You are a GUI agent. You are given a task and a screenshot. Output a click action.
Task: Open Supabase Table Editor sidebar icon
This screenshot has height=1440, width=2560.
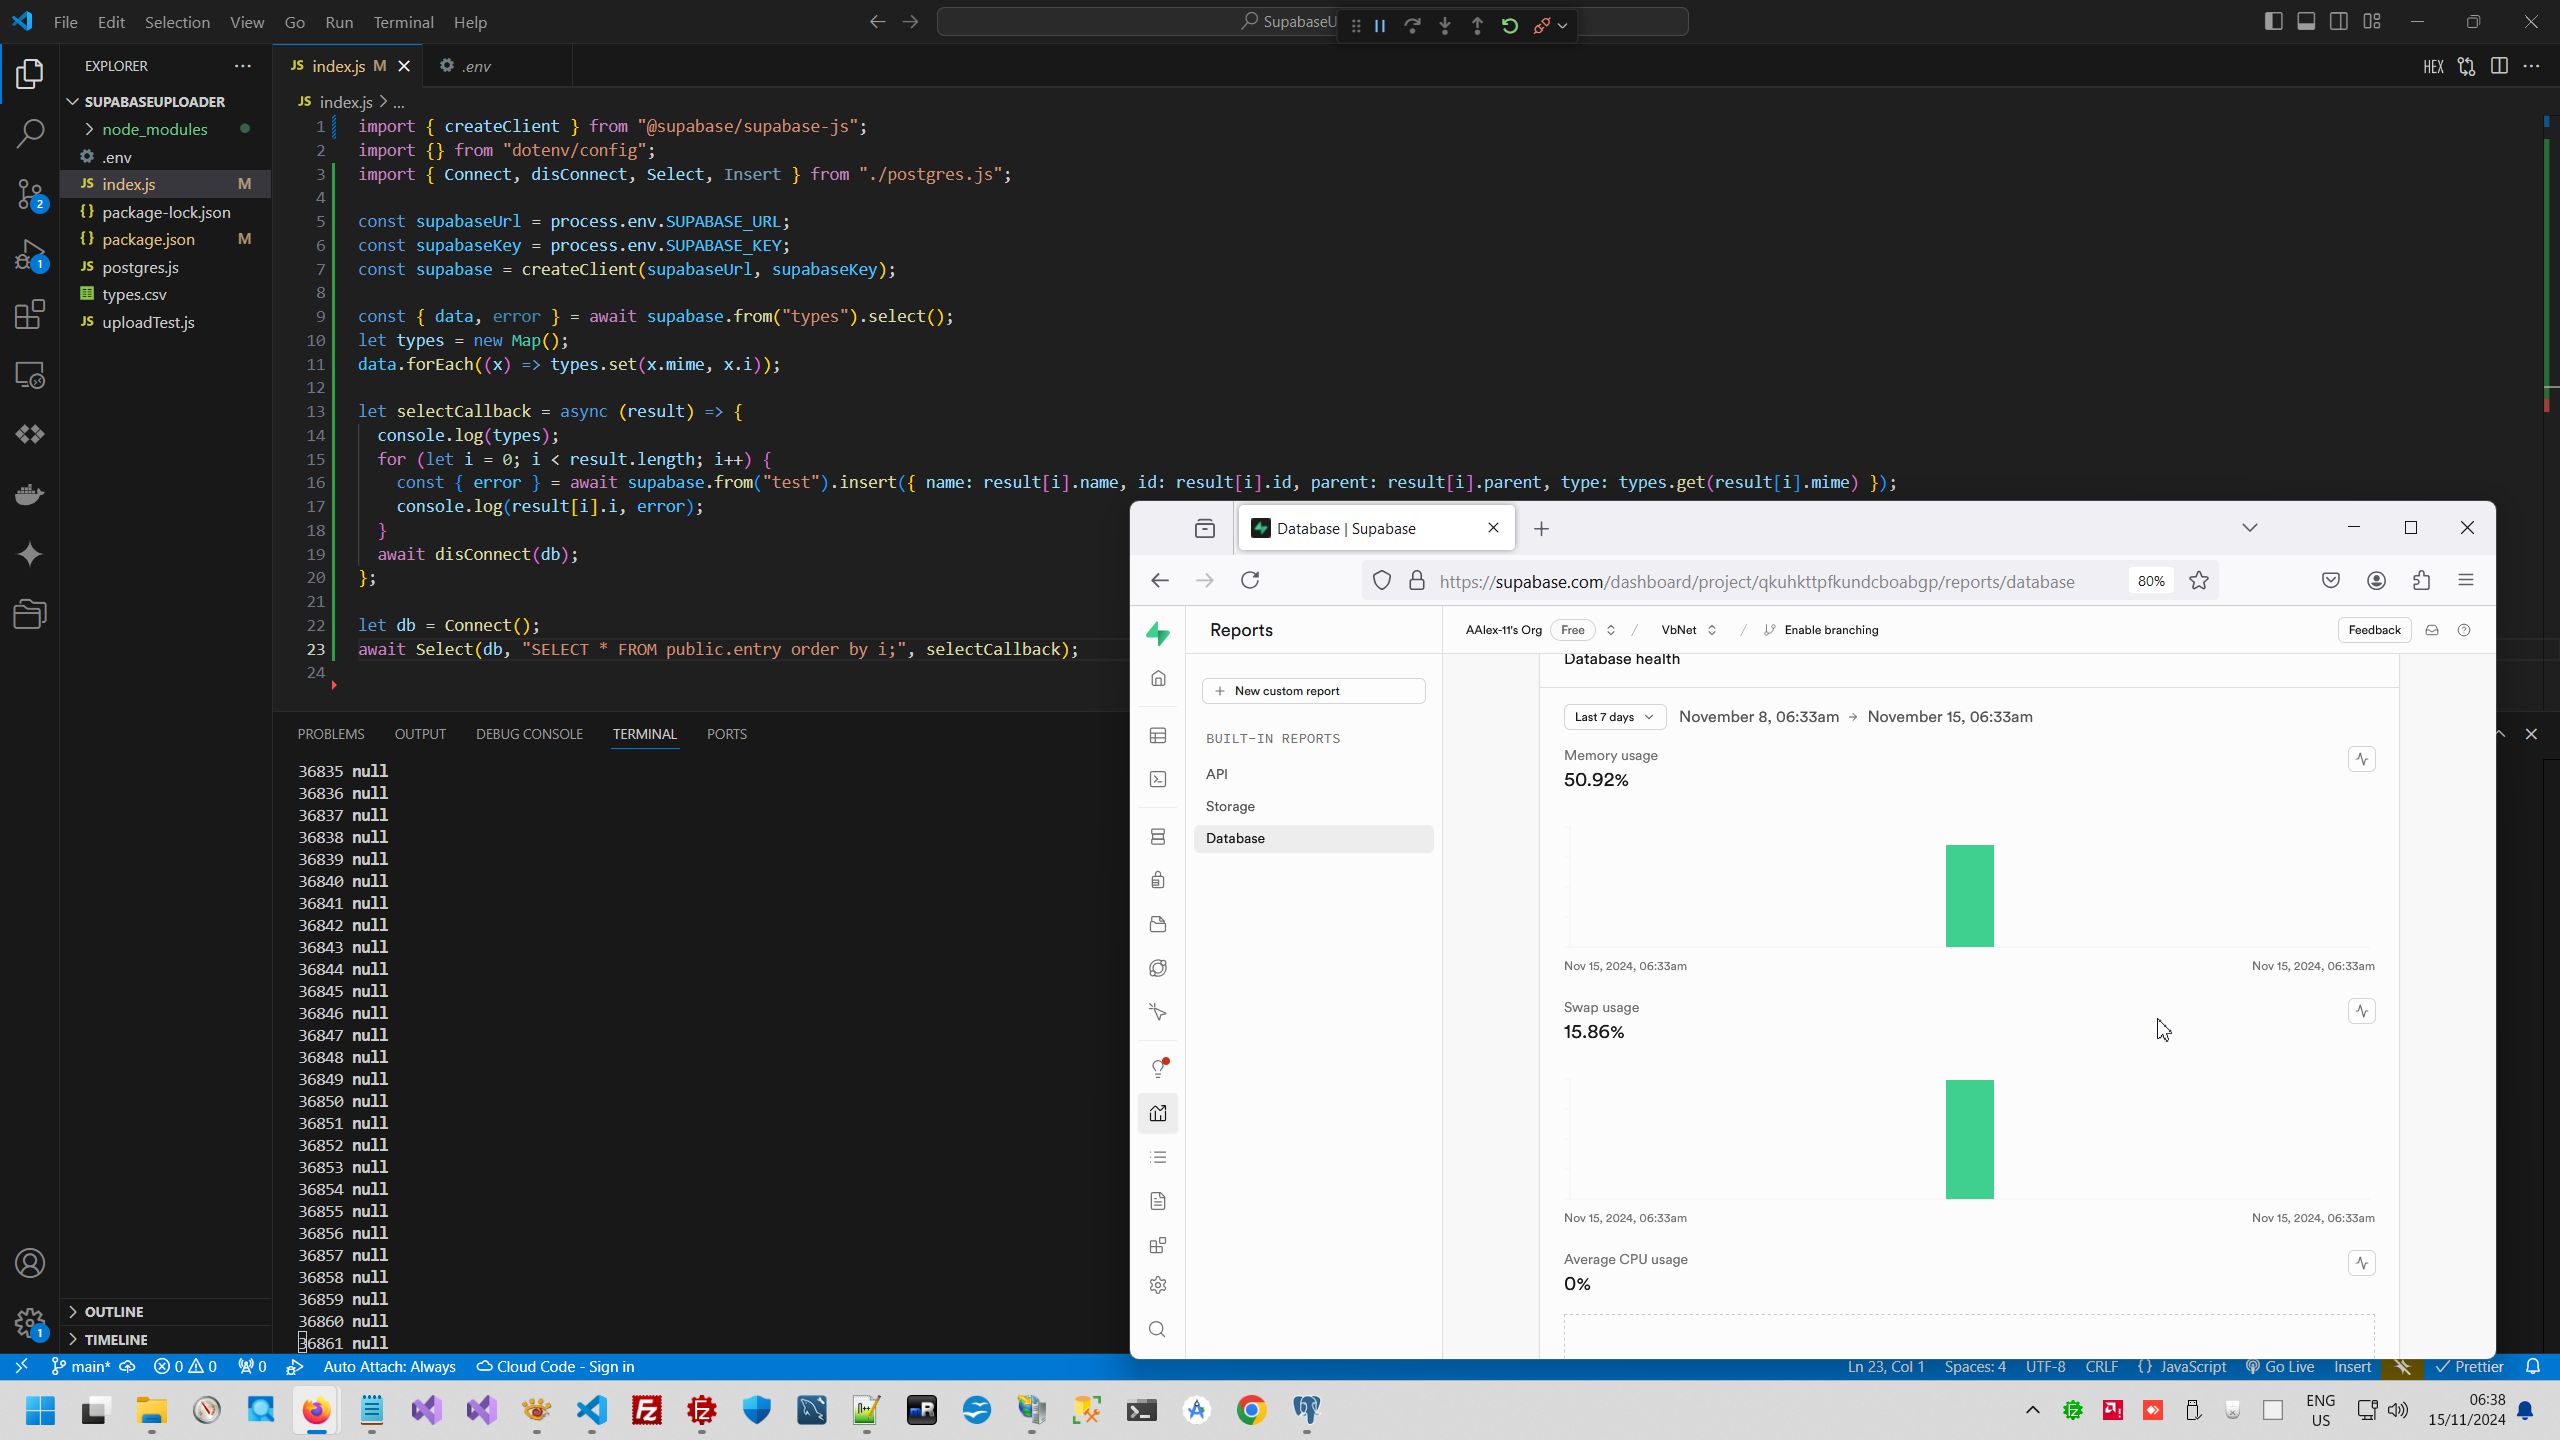point(1158,736)
